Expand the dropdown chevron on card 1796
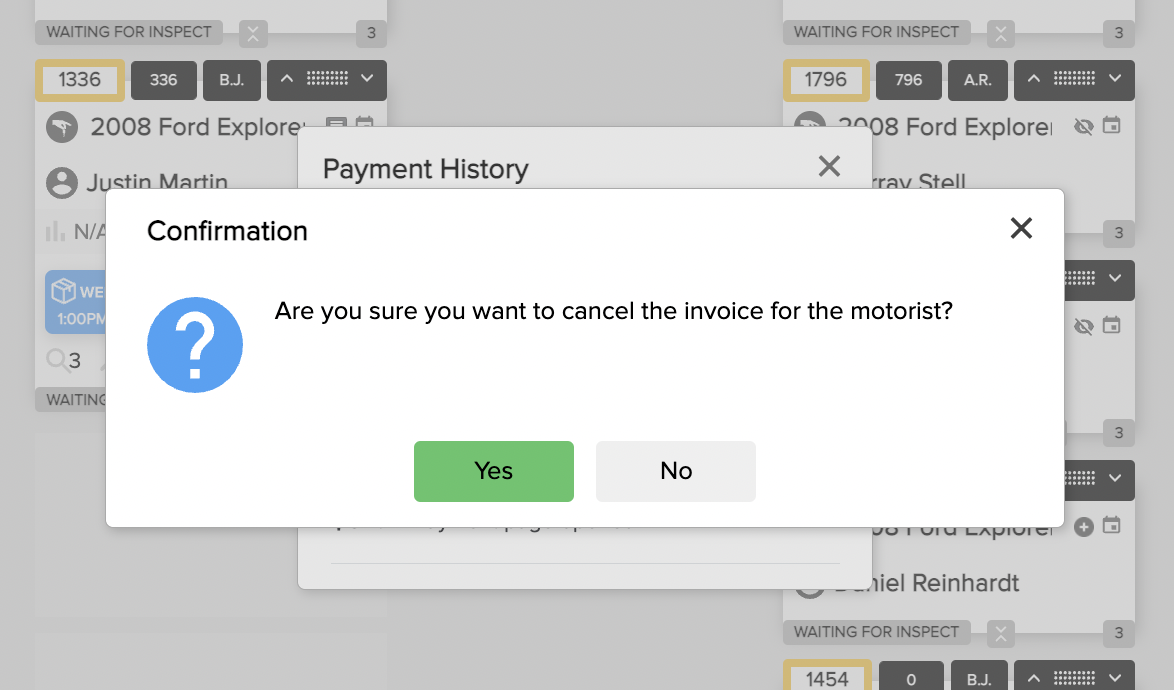Screen dimensions: 1174x690 1115,79
